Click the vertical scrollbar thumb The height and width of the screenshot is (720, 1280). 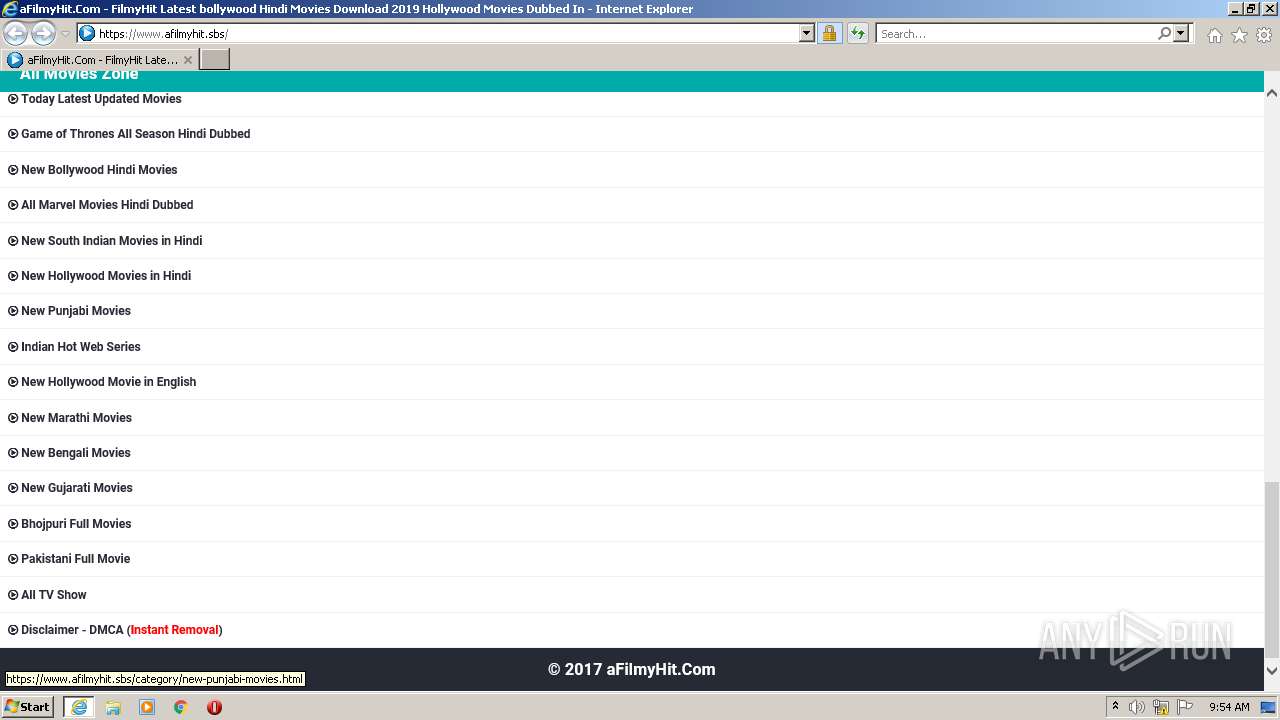[1272, 568]
